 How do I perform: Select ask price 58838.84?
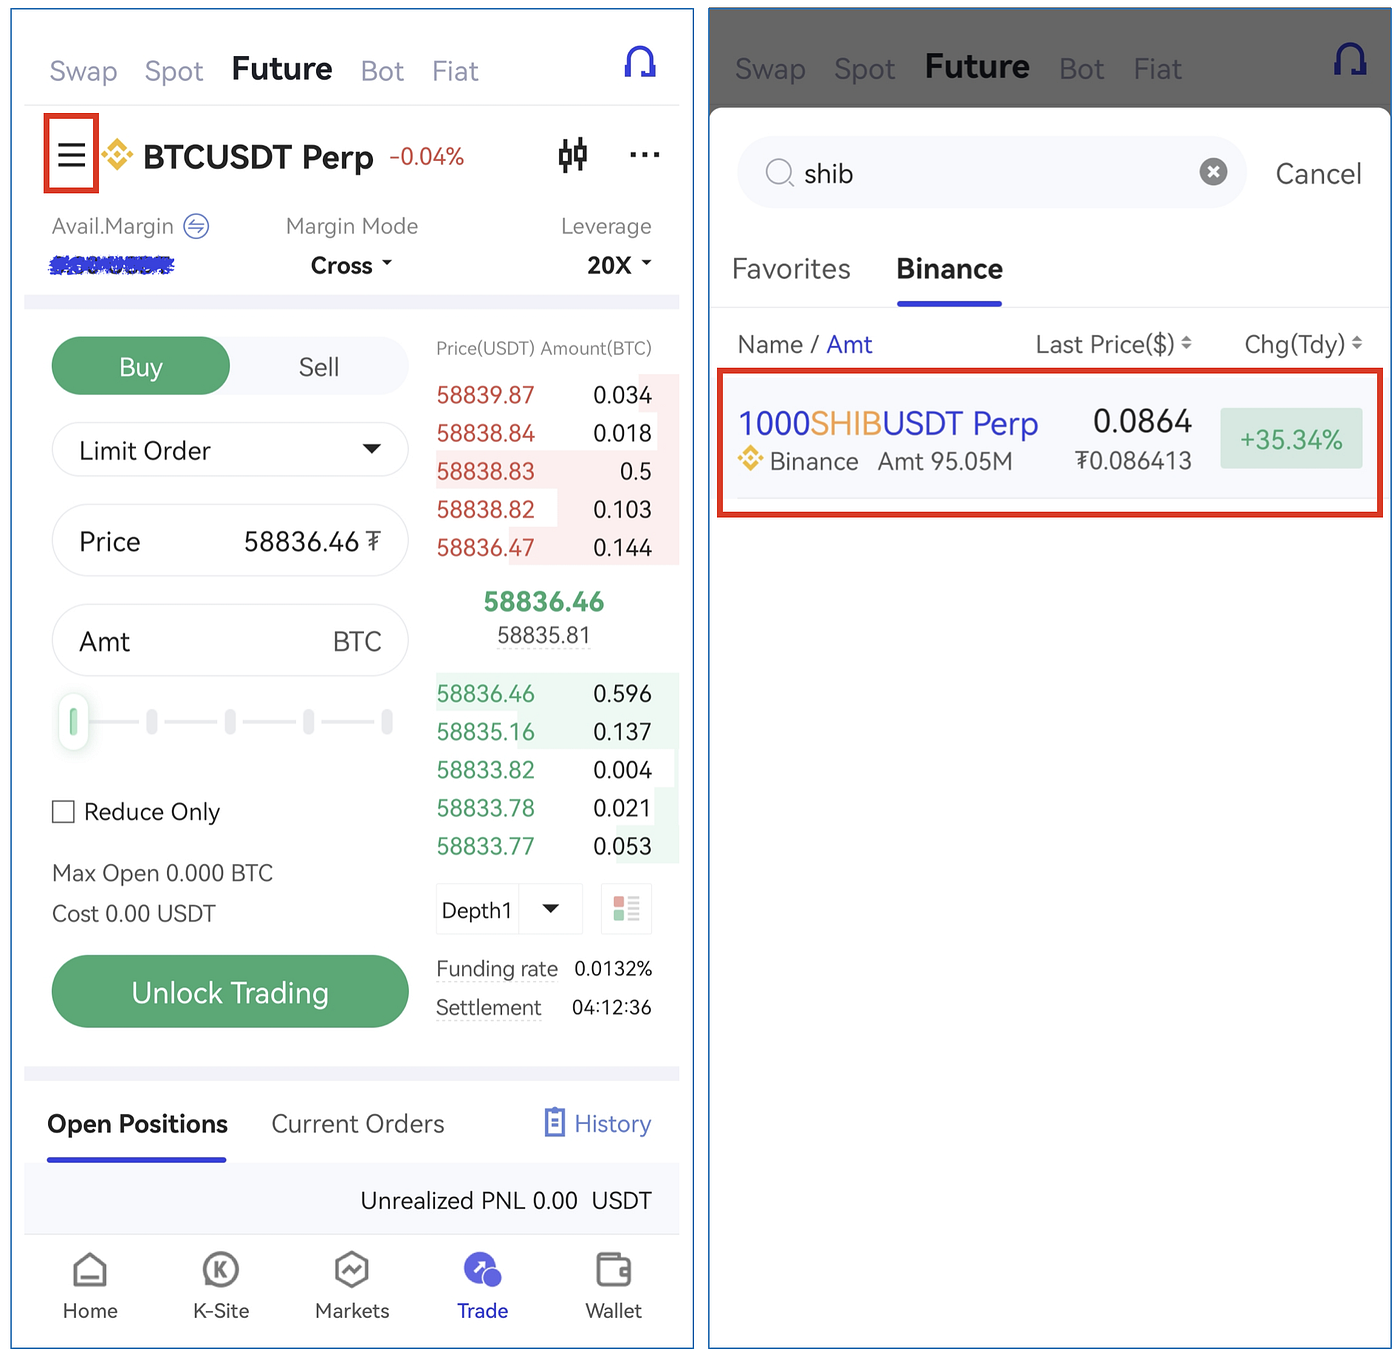click(486, 433)
